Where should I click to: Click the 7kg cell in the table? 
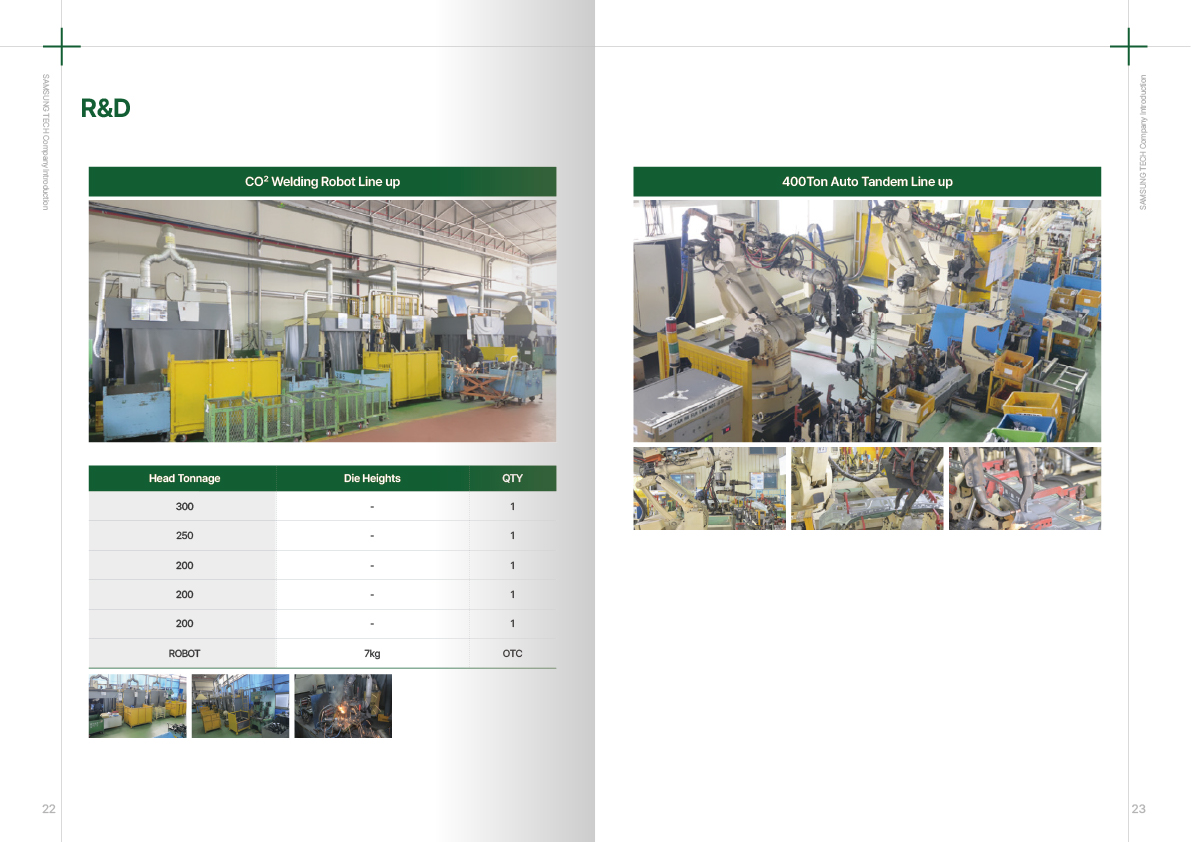point(372,653)
